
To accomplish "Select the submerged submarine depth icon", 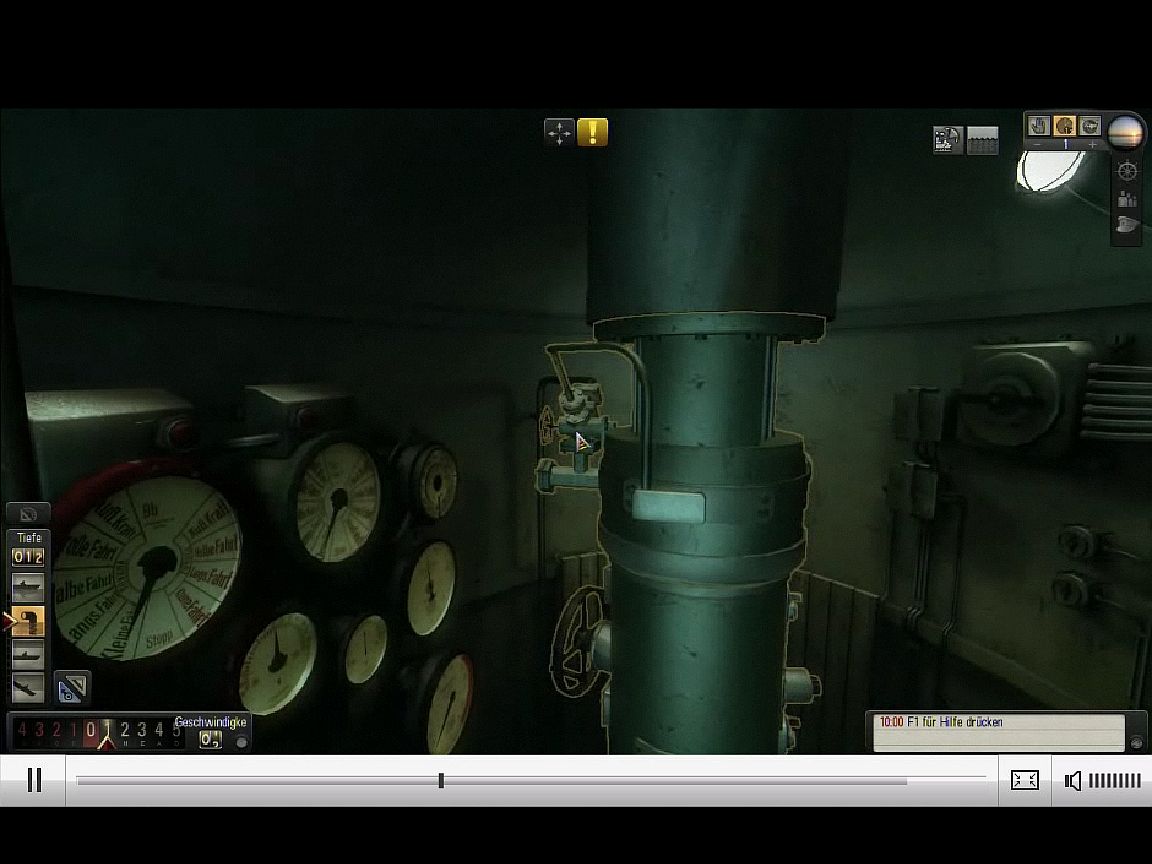I will pos(28,654).
